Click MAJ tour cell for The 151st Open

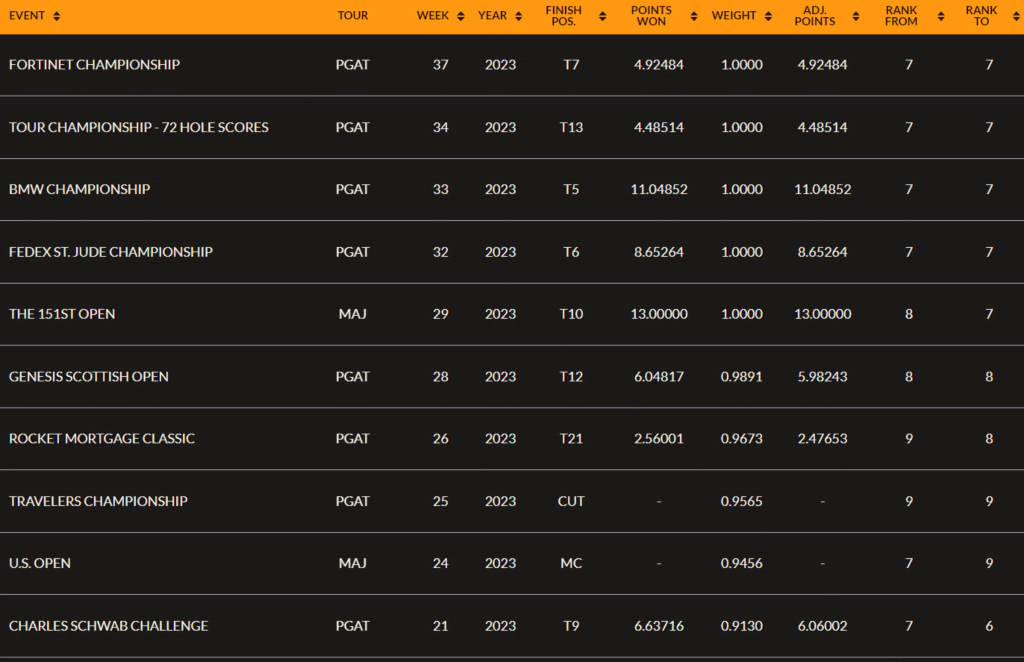[353, 314]
